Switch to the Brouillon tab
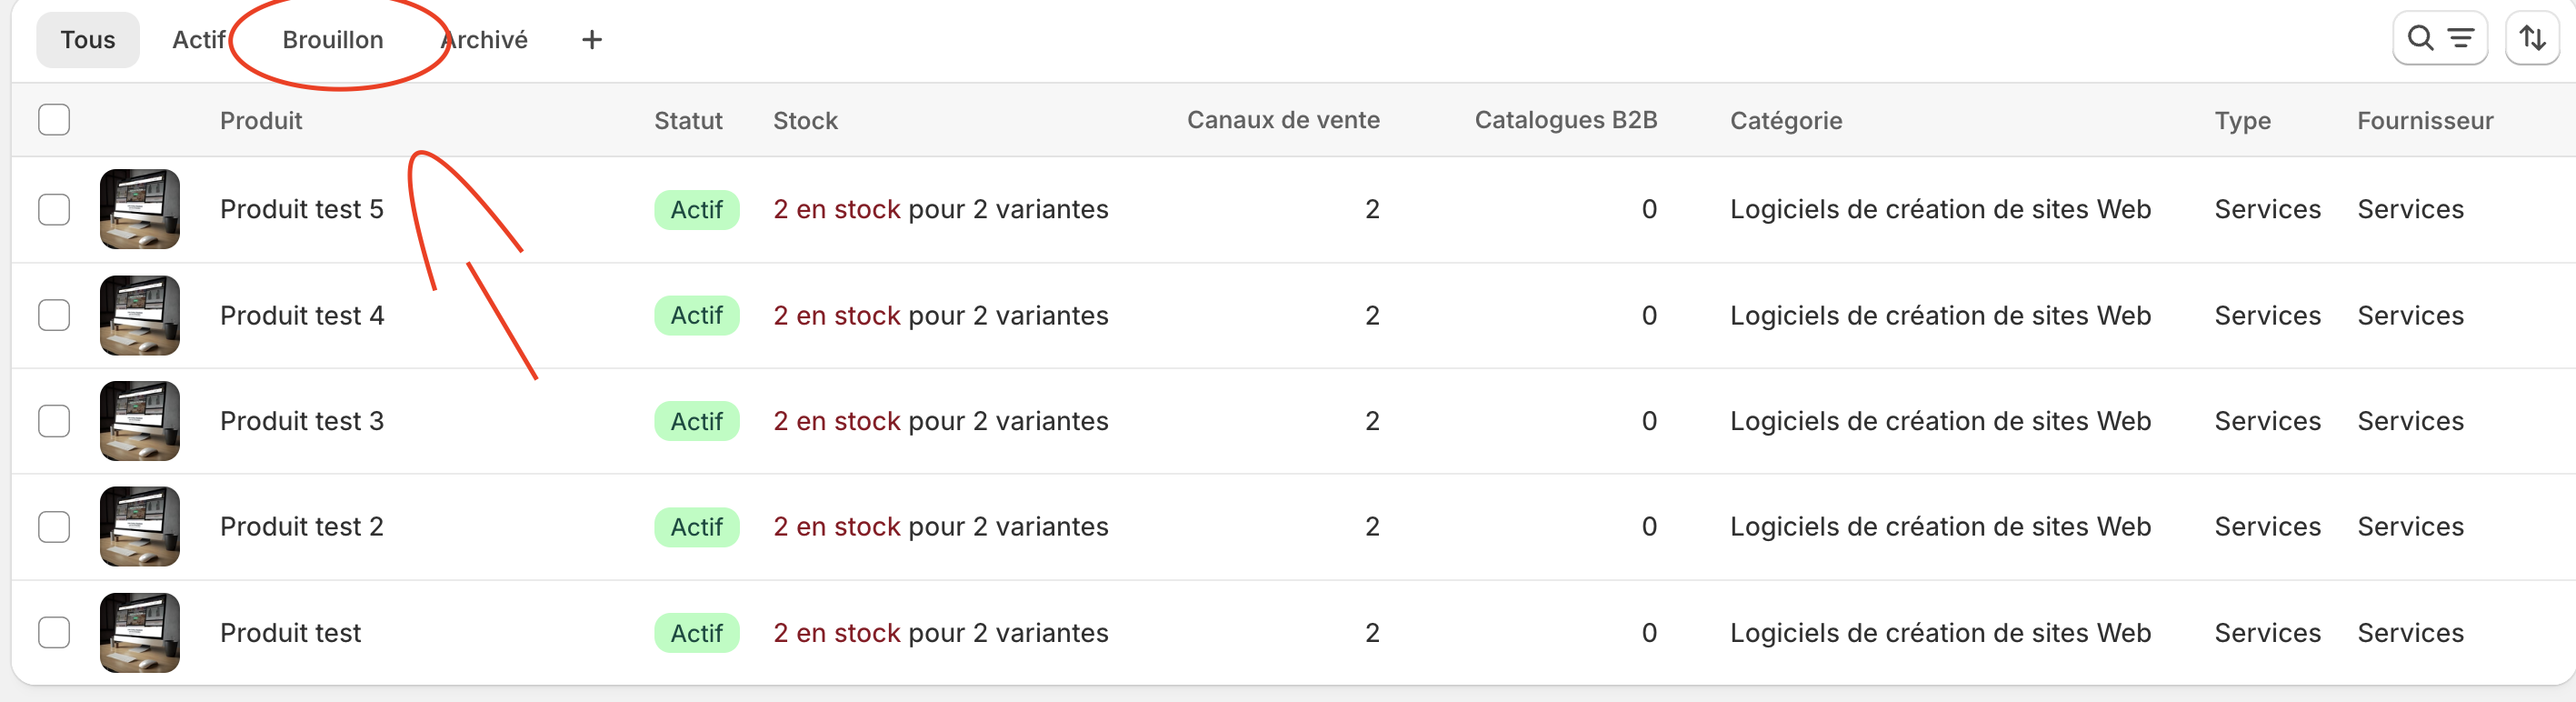This screenshot has width=2576, height=702. (x=333, y=40)
